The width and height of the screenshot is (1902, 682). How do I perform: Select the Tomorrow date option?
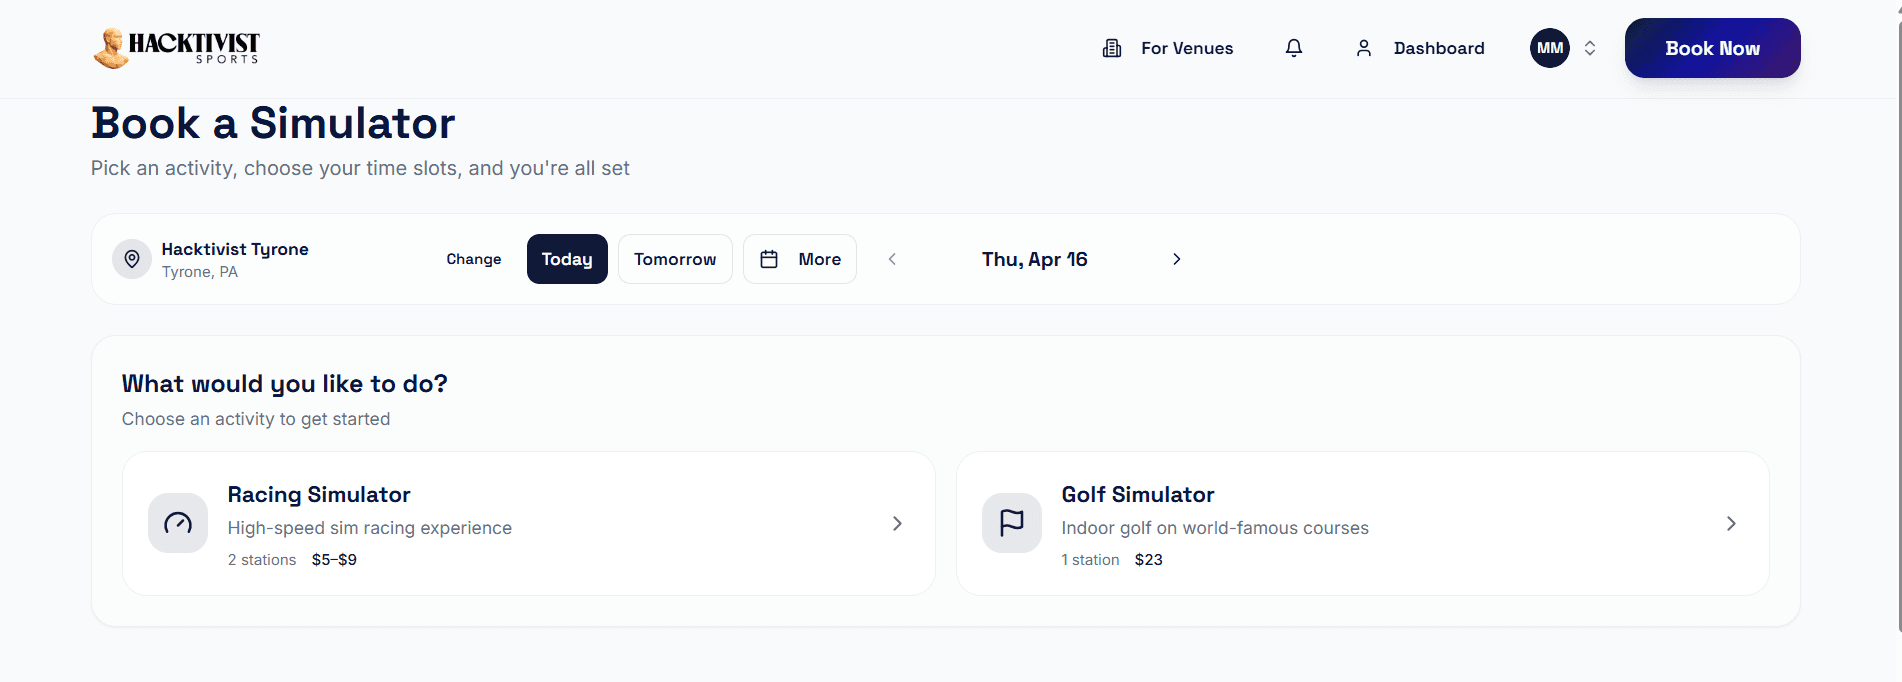675,259
